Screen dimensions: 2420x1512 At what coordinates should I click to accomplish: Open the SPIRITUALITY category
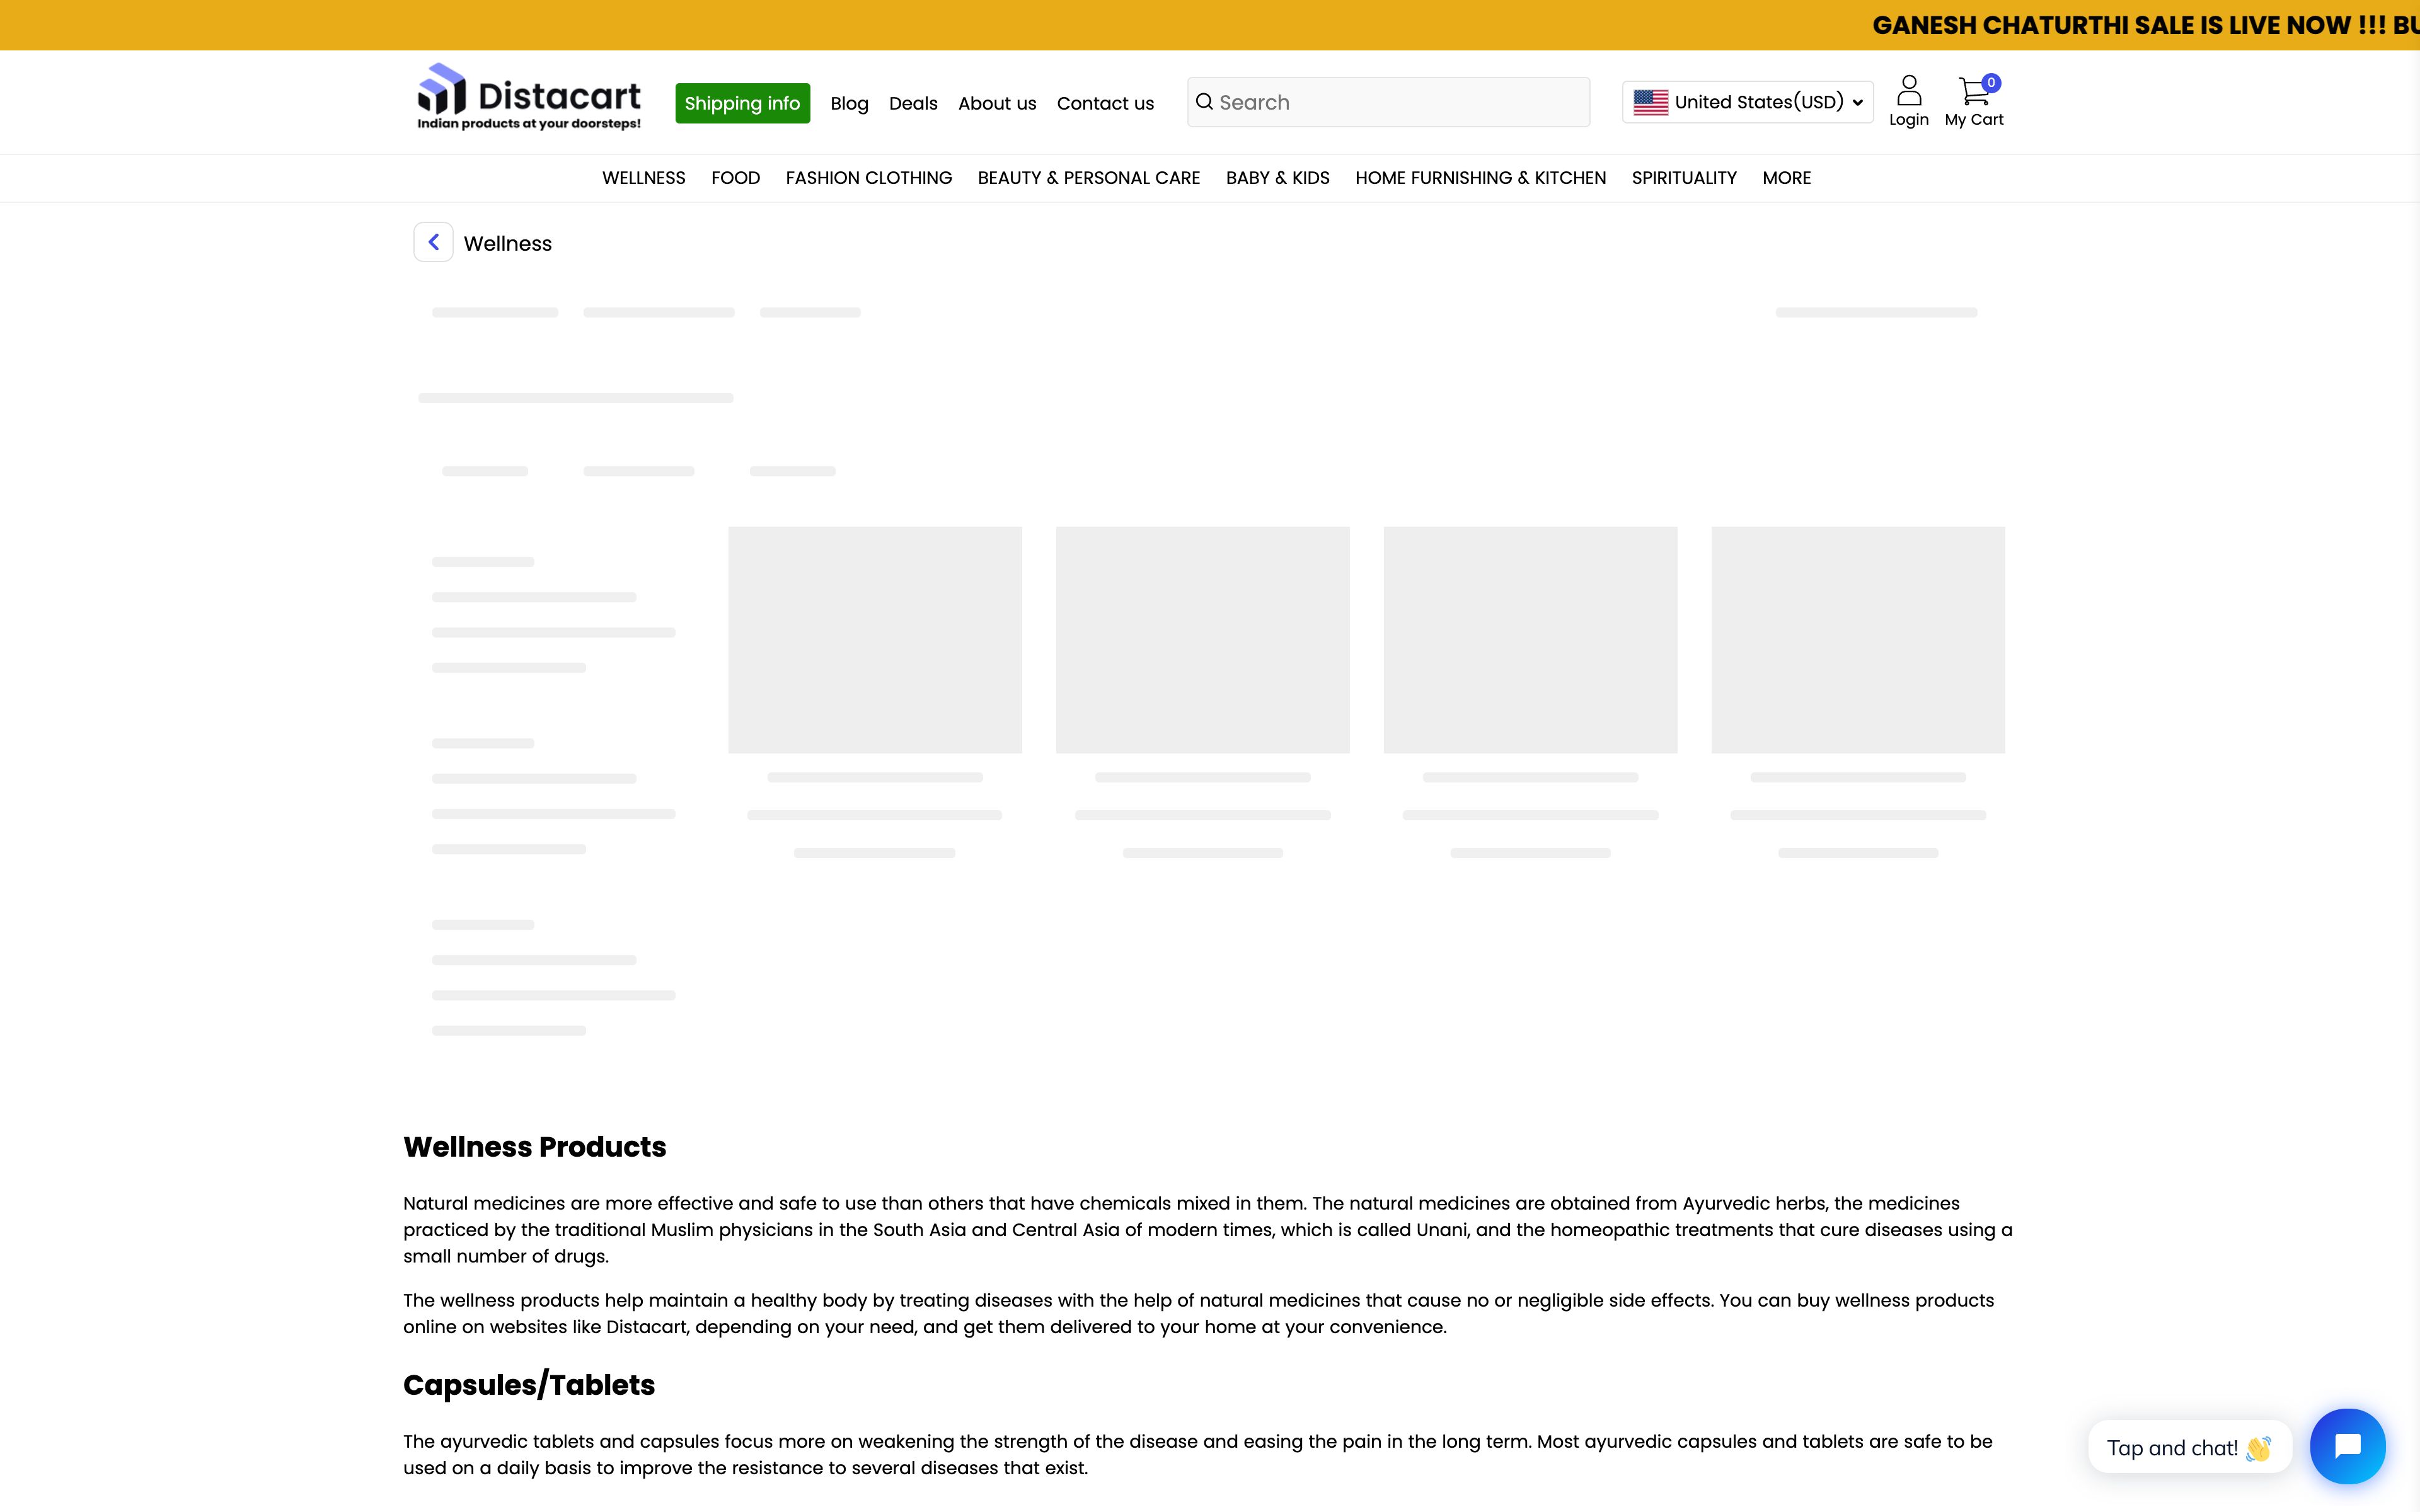[1683, 178]
